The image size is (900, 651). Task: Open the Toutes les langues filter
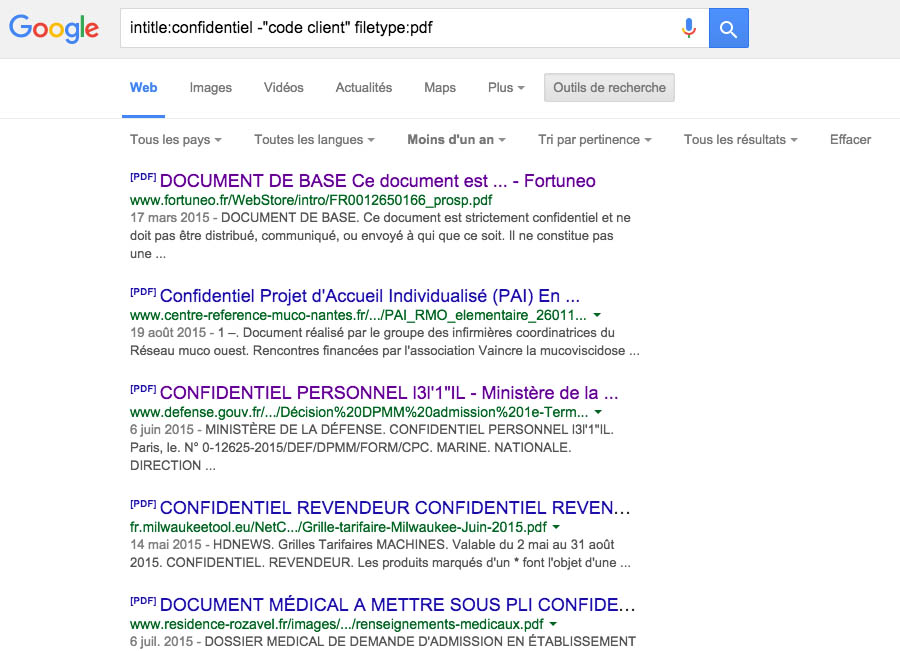pos(315,140)
